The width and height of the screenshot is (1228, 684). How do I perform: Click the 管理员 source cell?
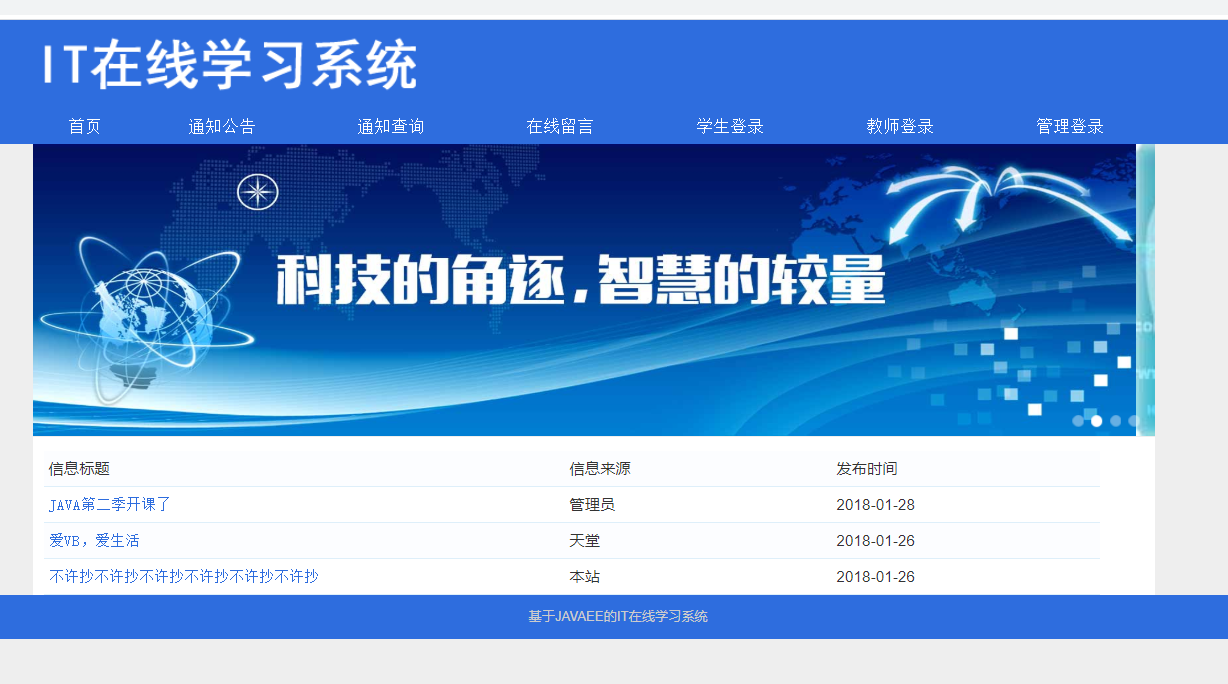click(593, 505)
